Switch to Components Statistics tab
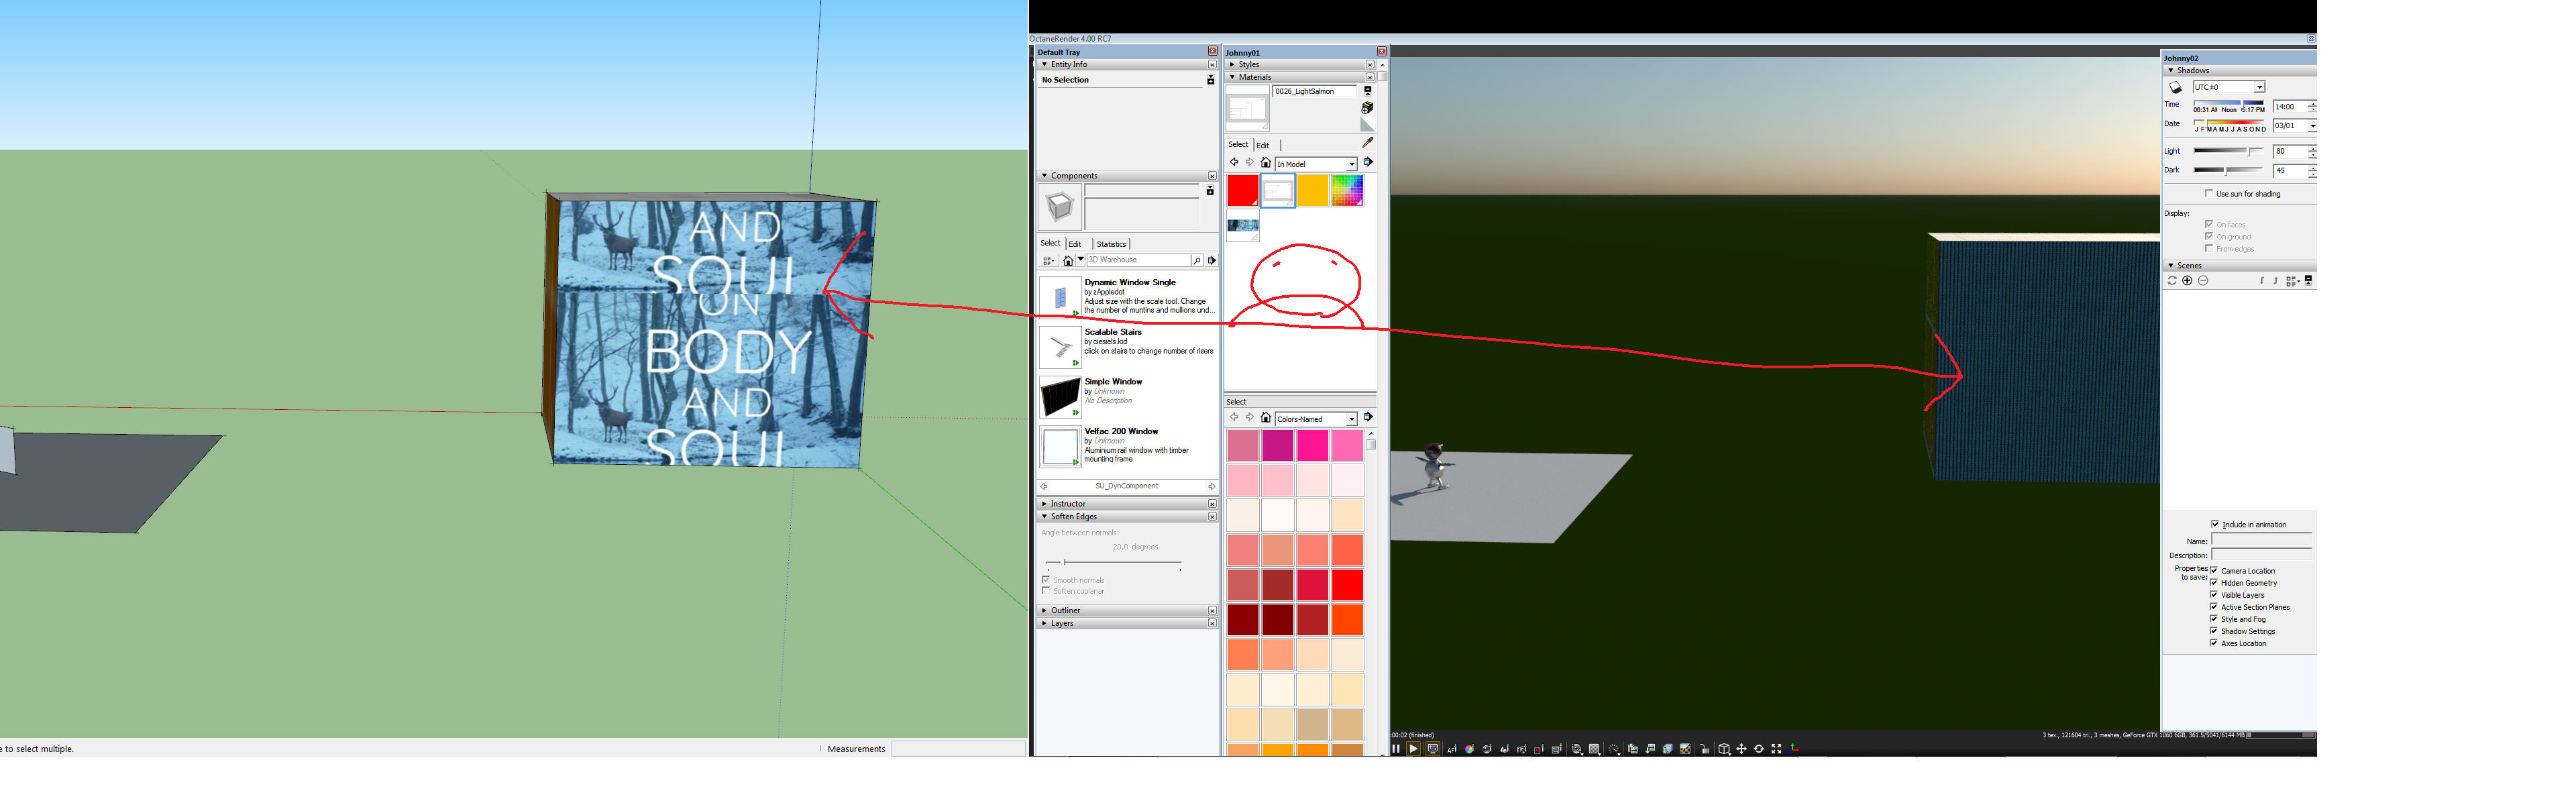The width and height of the screenshot is (2576, 805). point(1110,244)
